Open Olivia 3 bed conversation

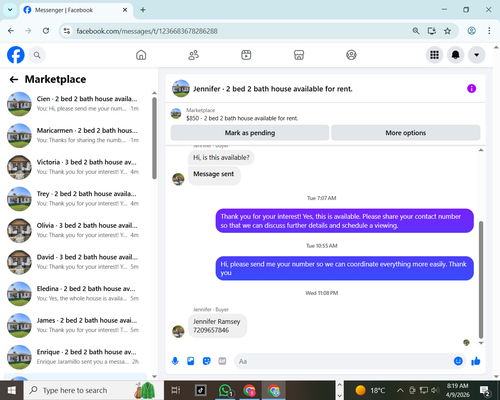point(77,230)
